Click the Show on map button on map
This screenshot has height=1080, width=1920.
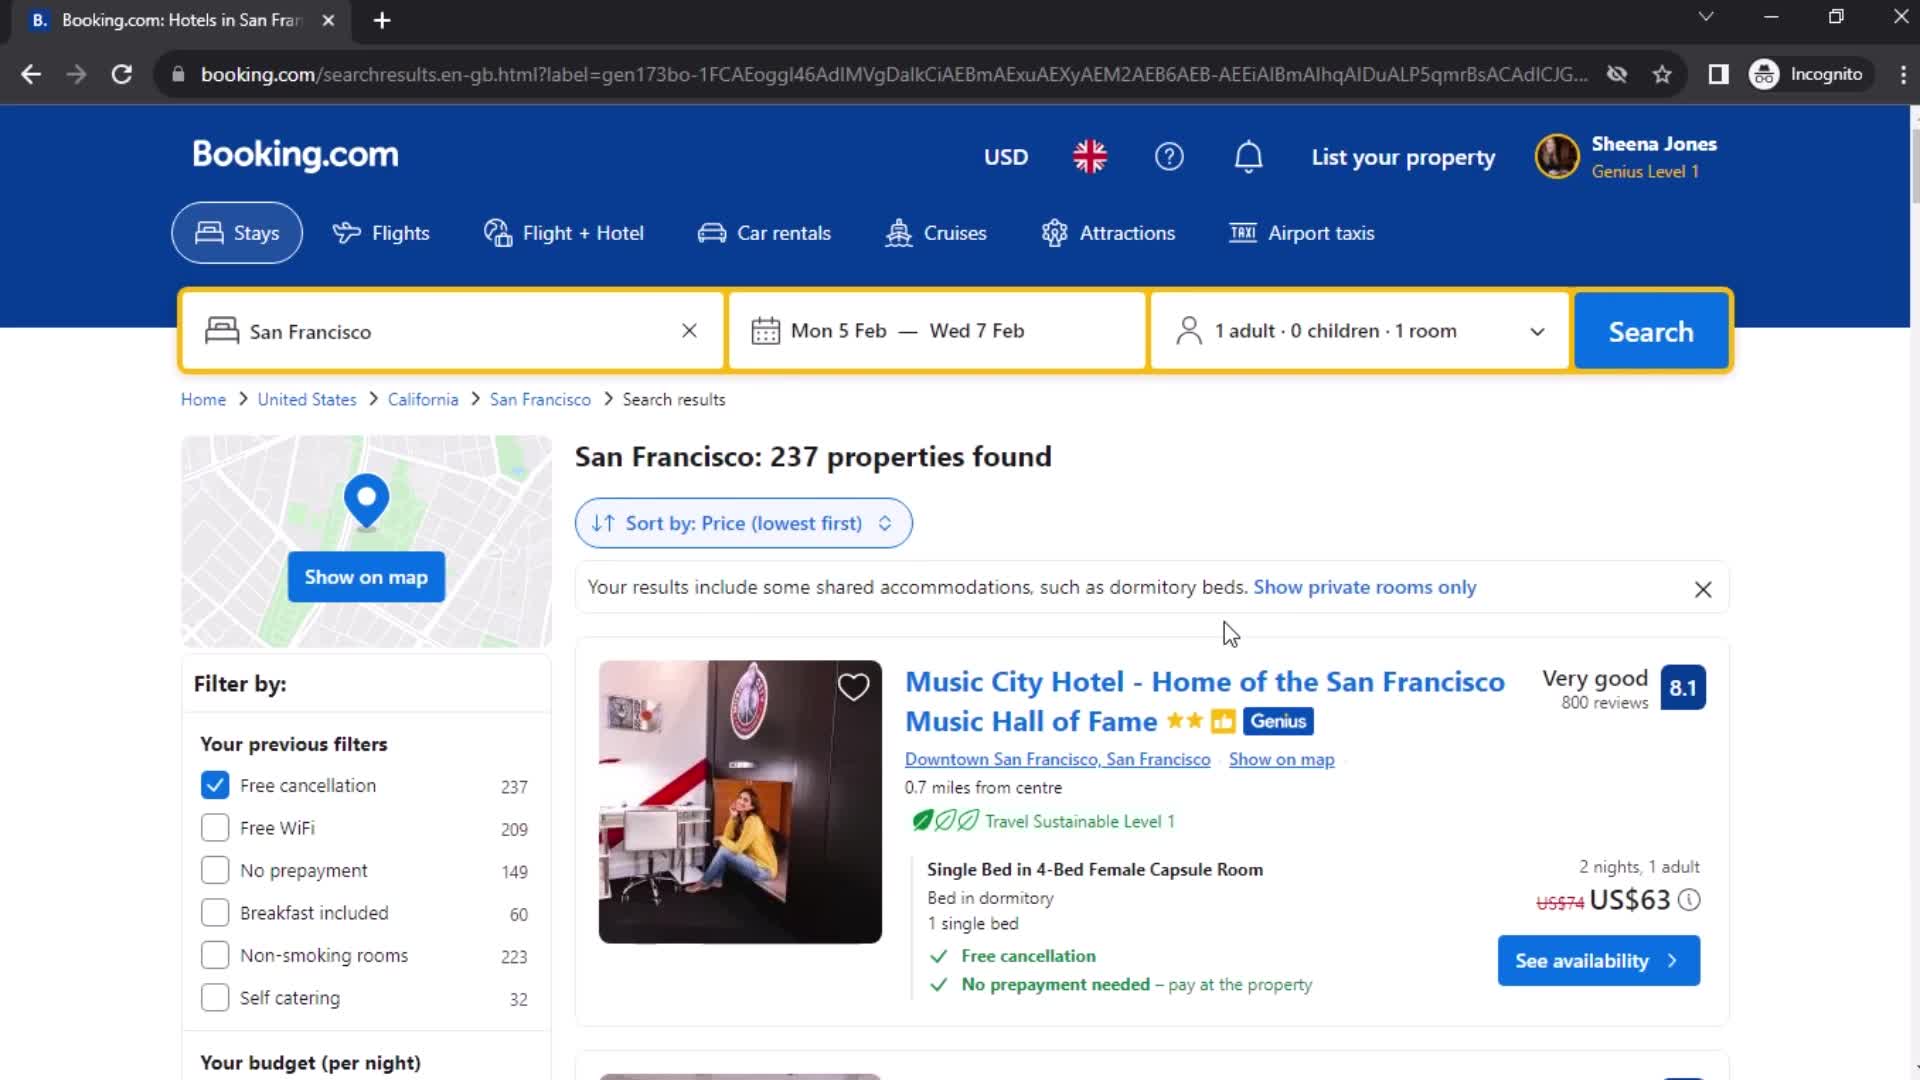coord(366,577)
